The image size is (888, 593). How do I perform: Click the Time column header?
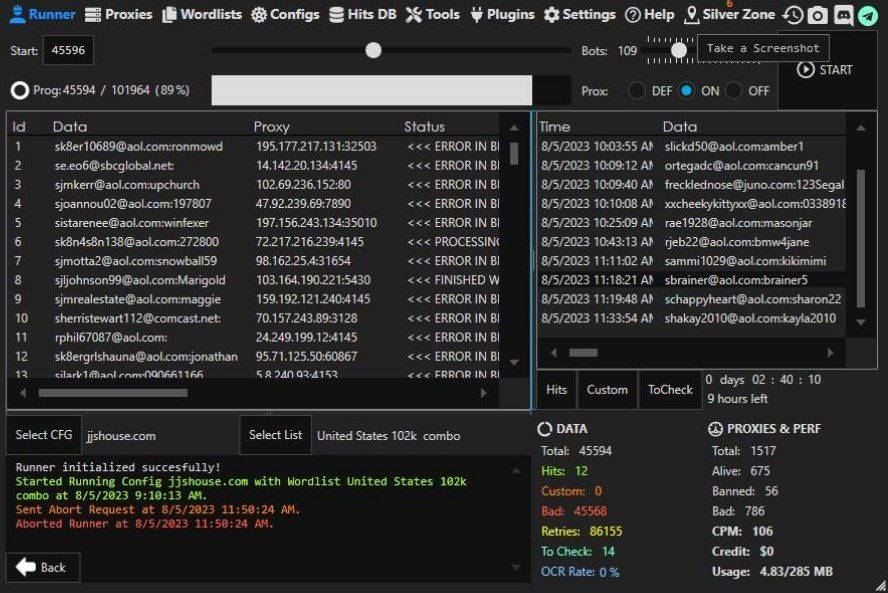[x=554, y=127]
